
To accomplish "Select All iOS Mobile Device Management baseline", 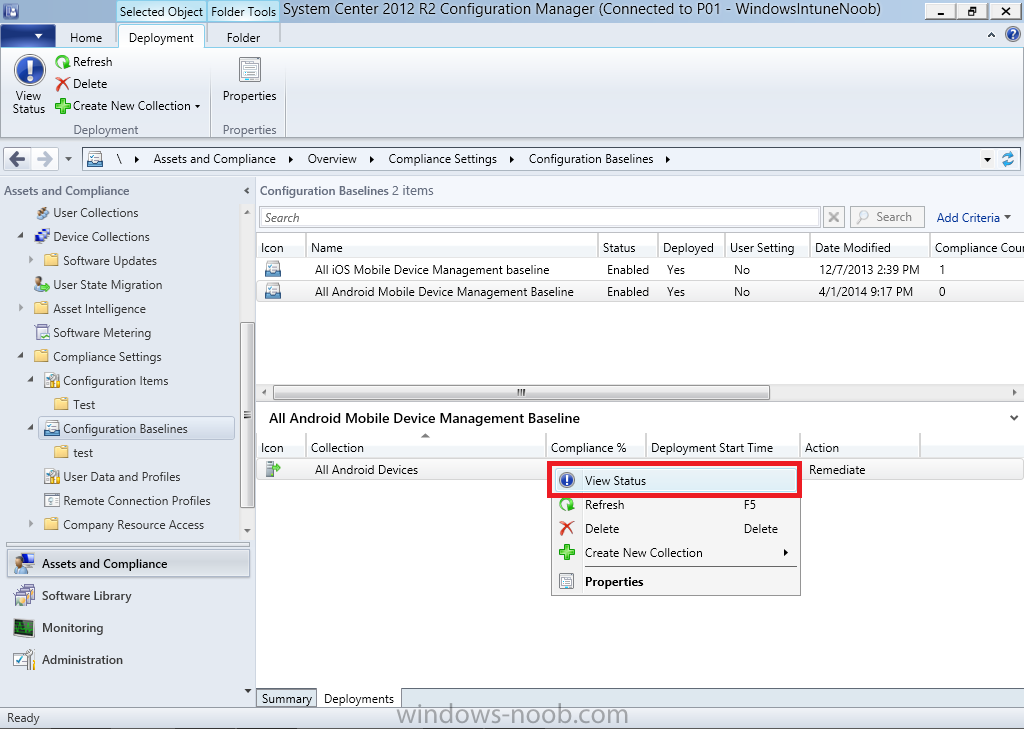I will [640, 270].
